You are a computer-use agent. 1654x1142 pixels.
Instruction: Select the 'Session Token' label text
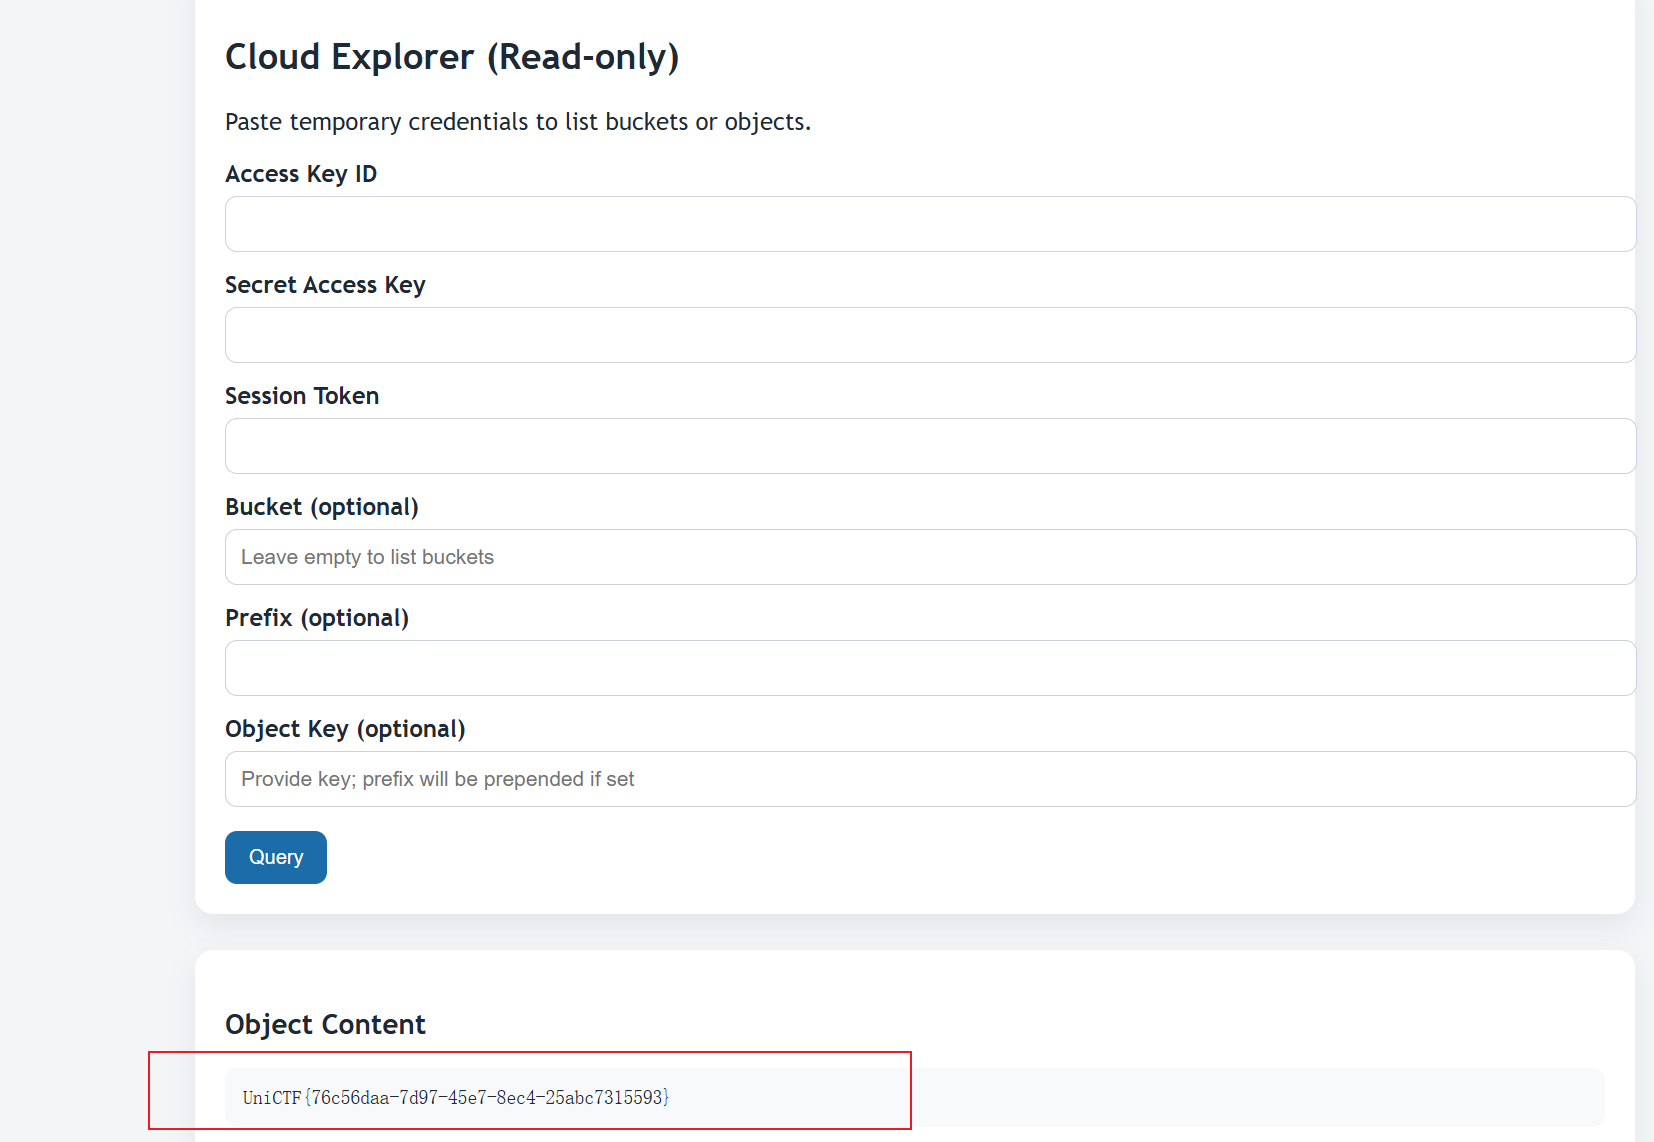(x=302, y=396)
